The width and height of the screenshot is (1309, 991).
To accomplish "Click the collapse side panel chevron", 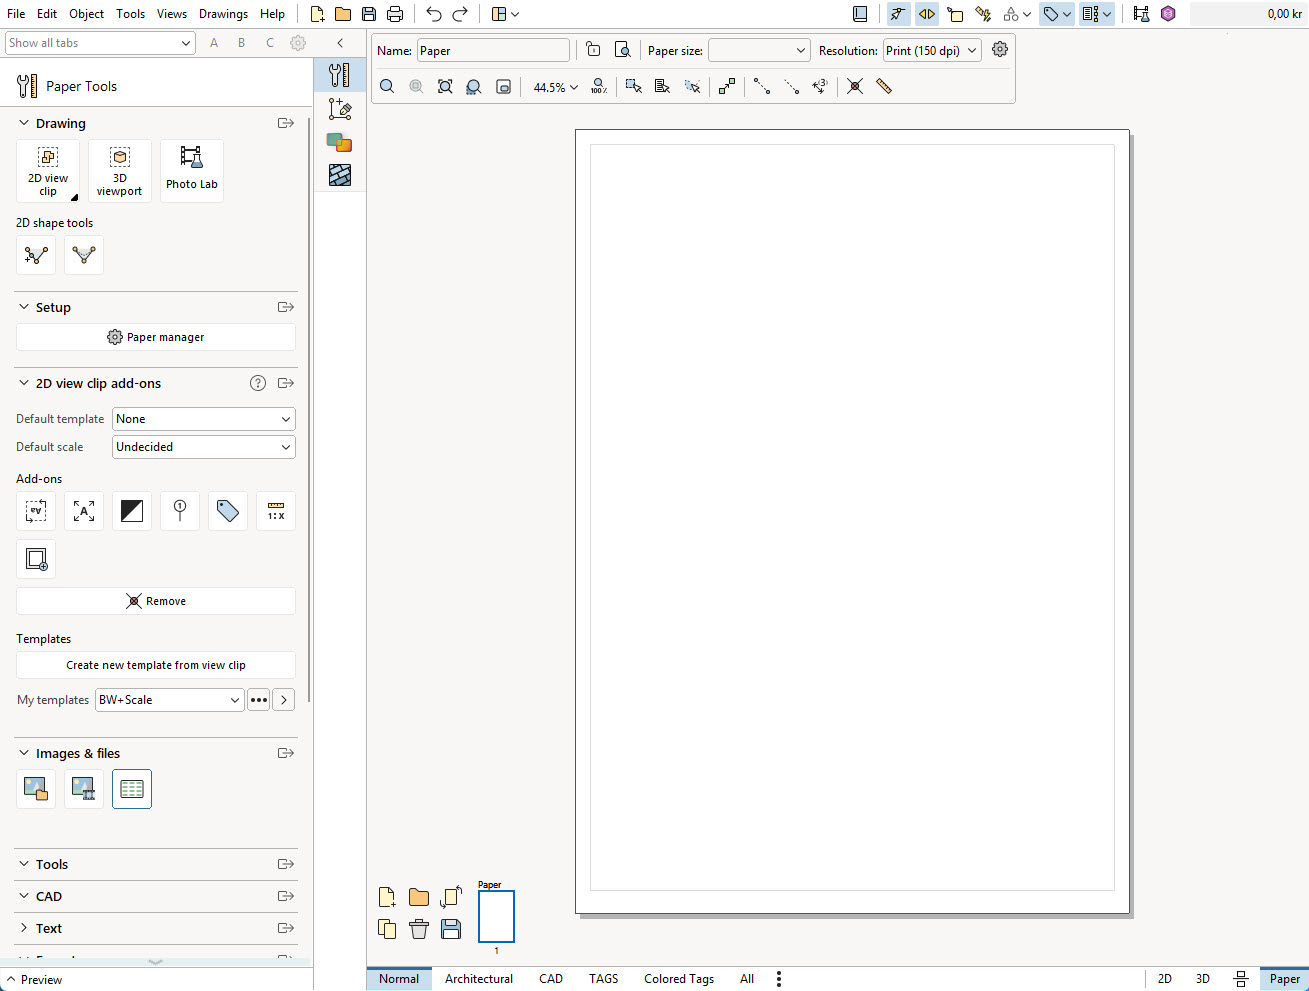I will [340, 43].
